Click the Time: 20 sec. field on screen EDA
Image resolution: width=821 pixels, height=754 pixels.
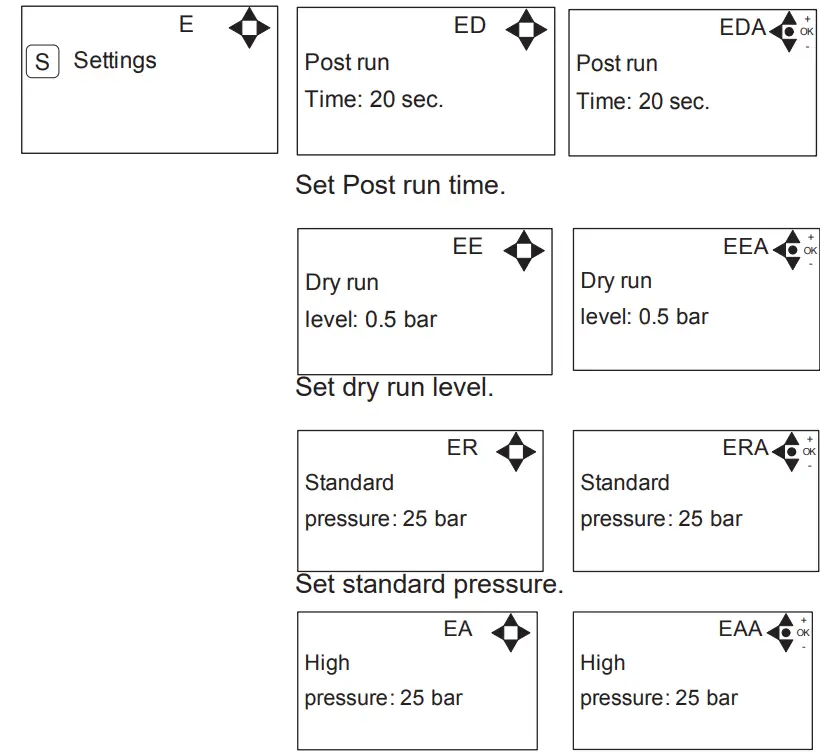tap(643, 101)
